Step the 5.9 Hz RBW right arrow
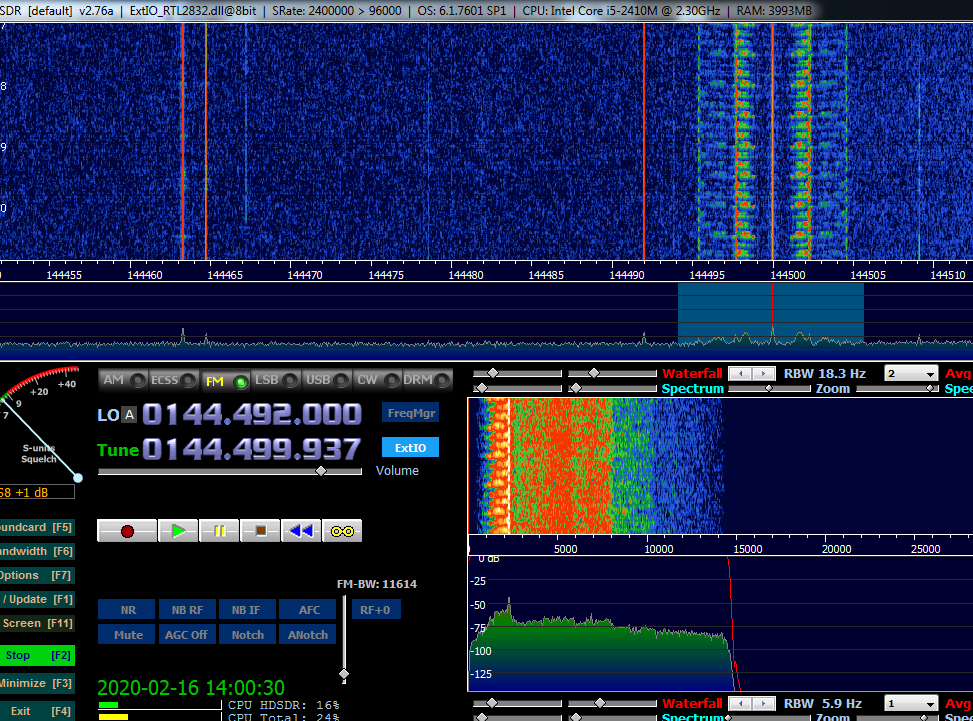 click(764, 704)
